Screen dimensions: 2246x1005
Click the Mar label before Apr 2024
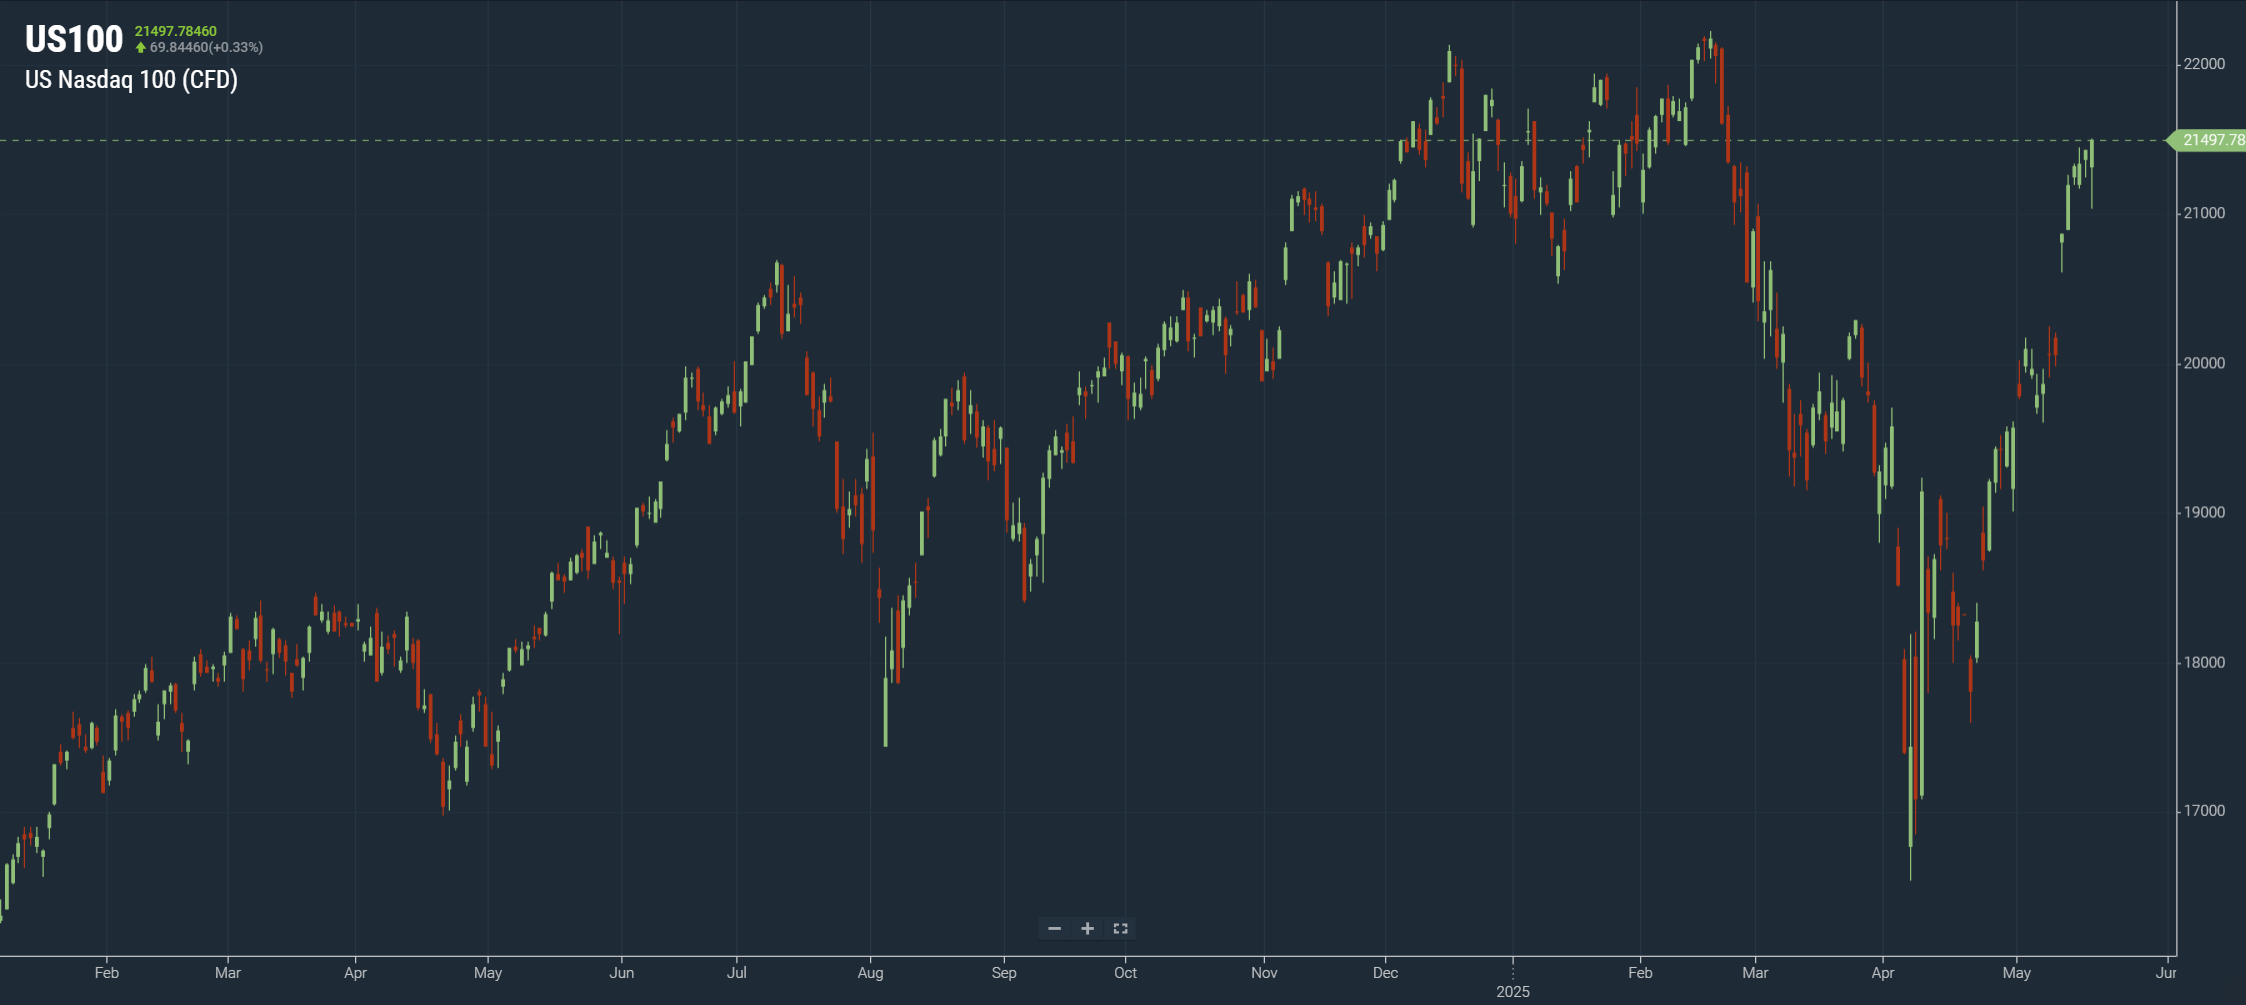[228, 973]
